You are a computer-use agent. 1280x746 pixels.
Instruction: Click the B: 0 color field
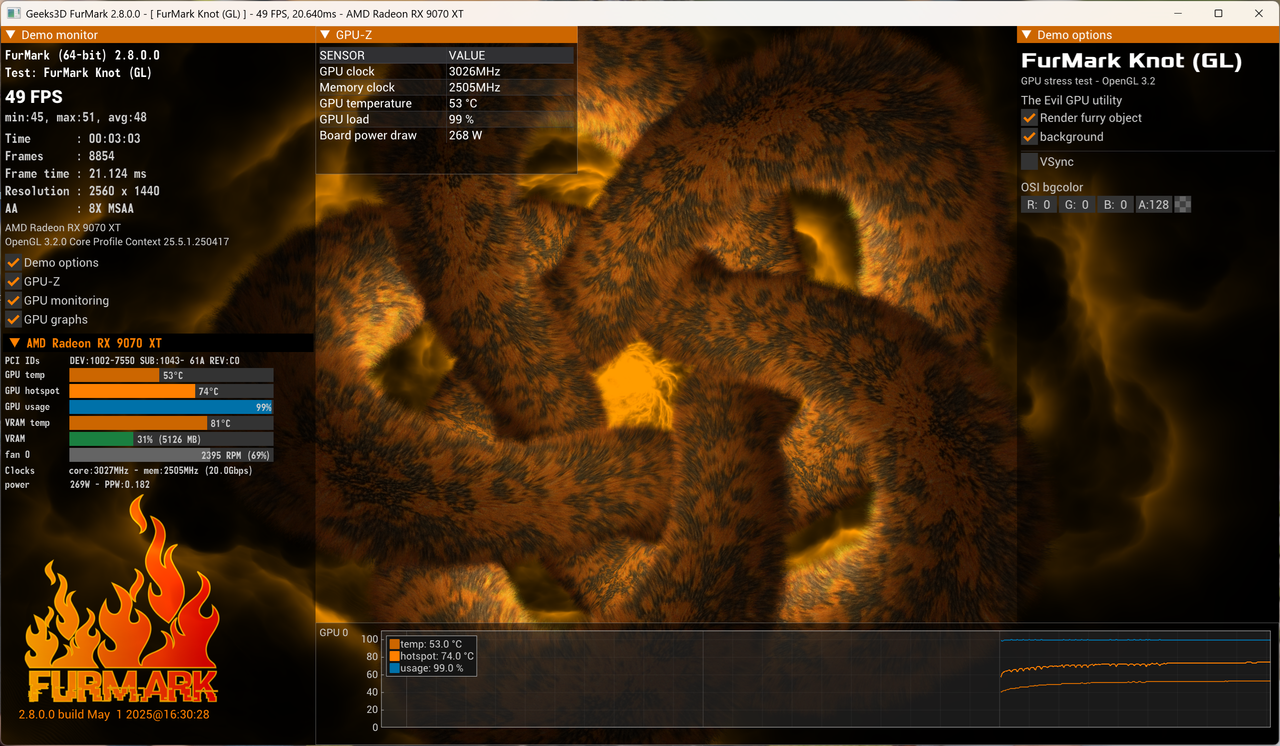pos(1115,205)
